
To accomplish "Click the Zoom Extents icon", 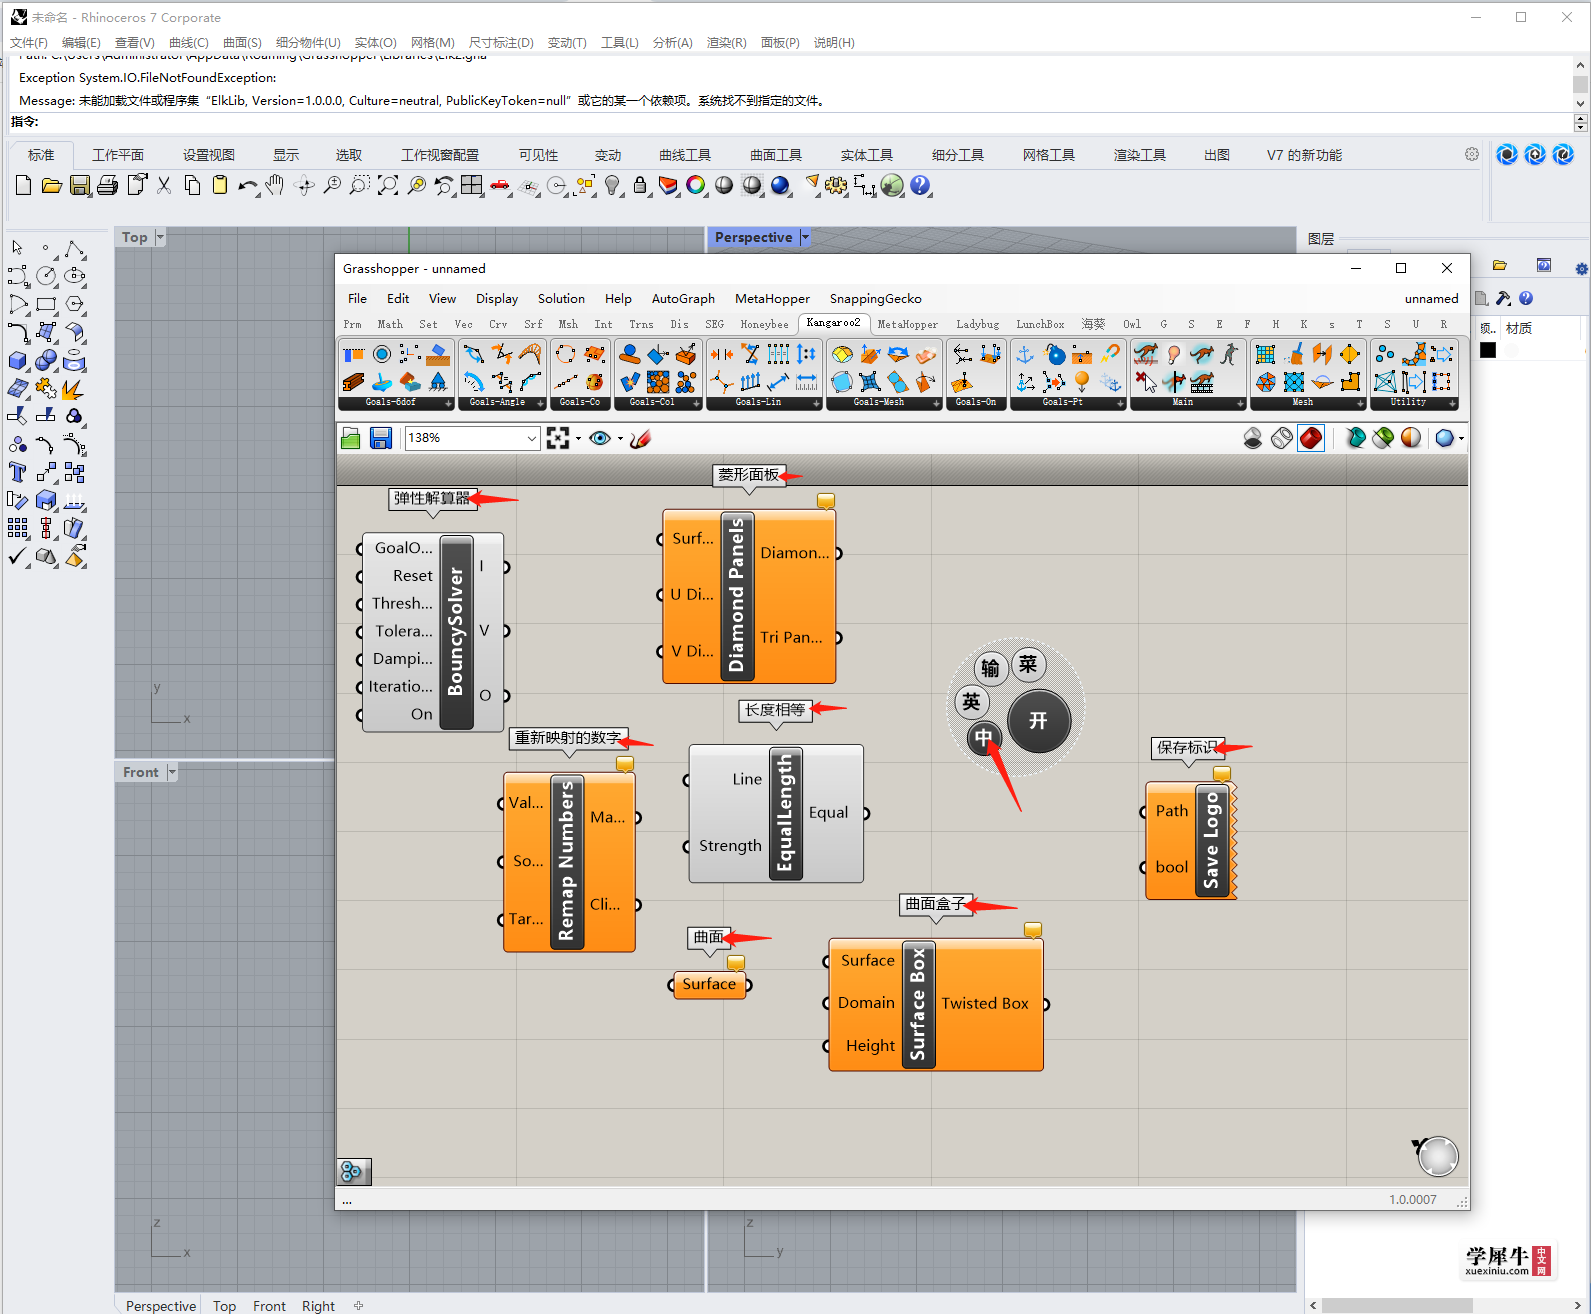I will click(388, 185).
